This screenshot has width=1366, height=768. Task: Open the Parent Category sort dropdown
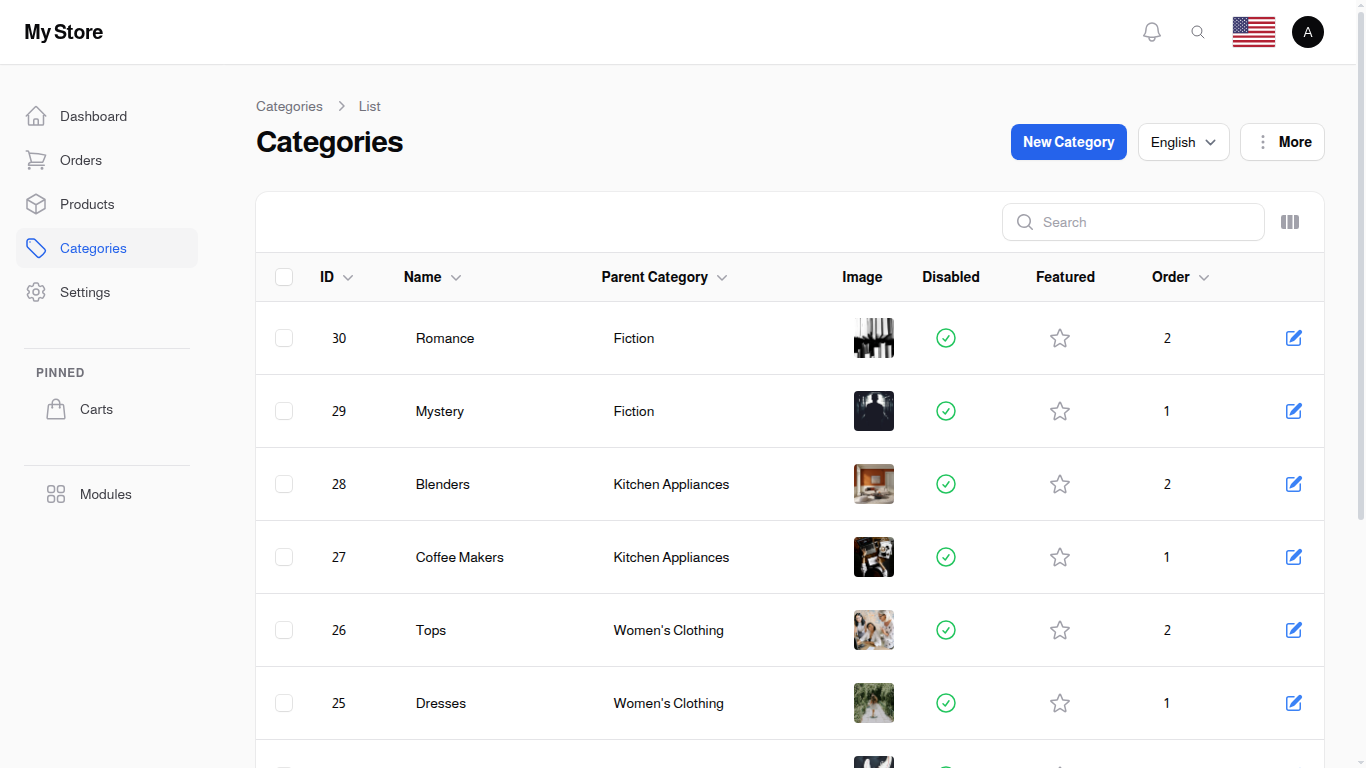[x=722, y=277]
